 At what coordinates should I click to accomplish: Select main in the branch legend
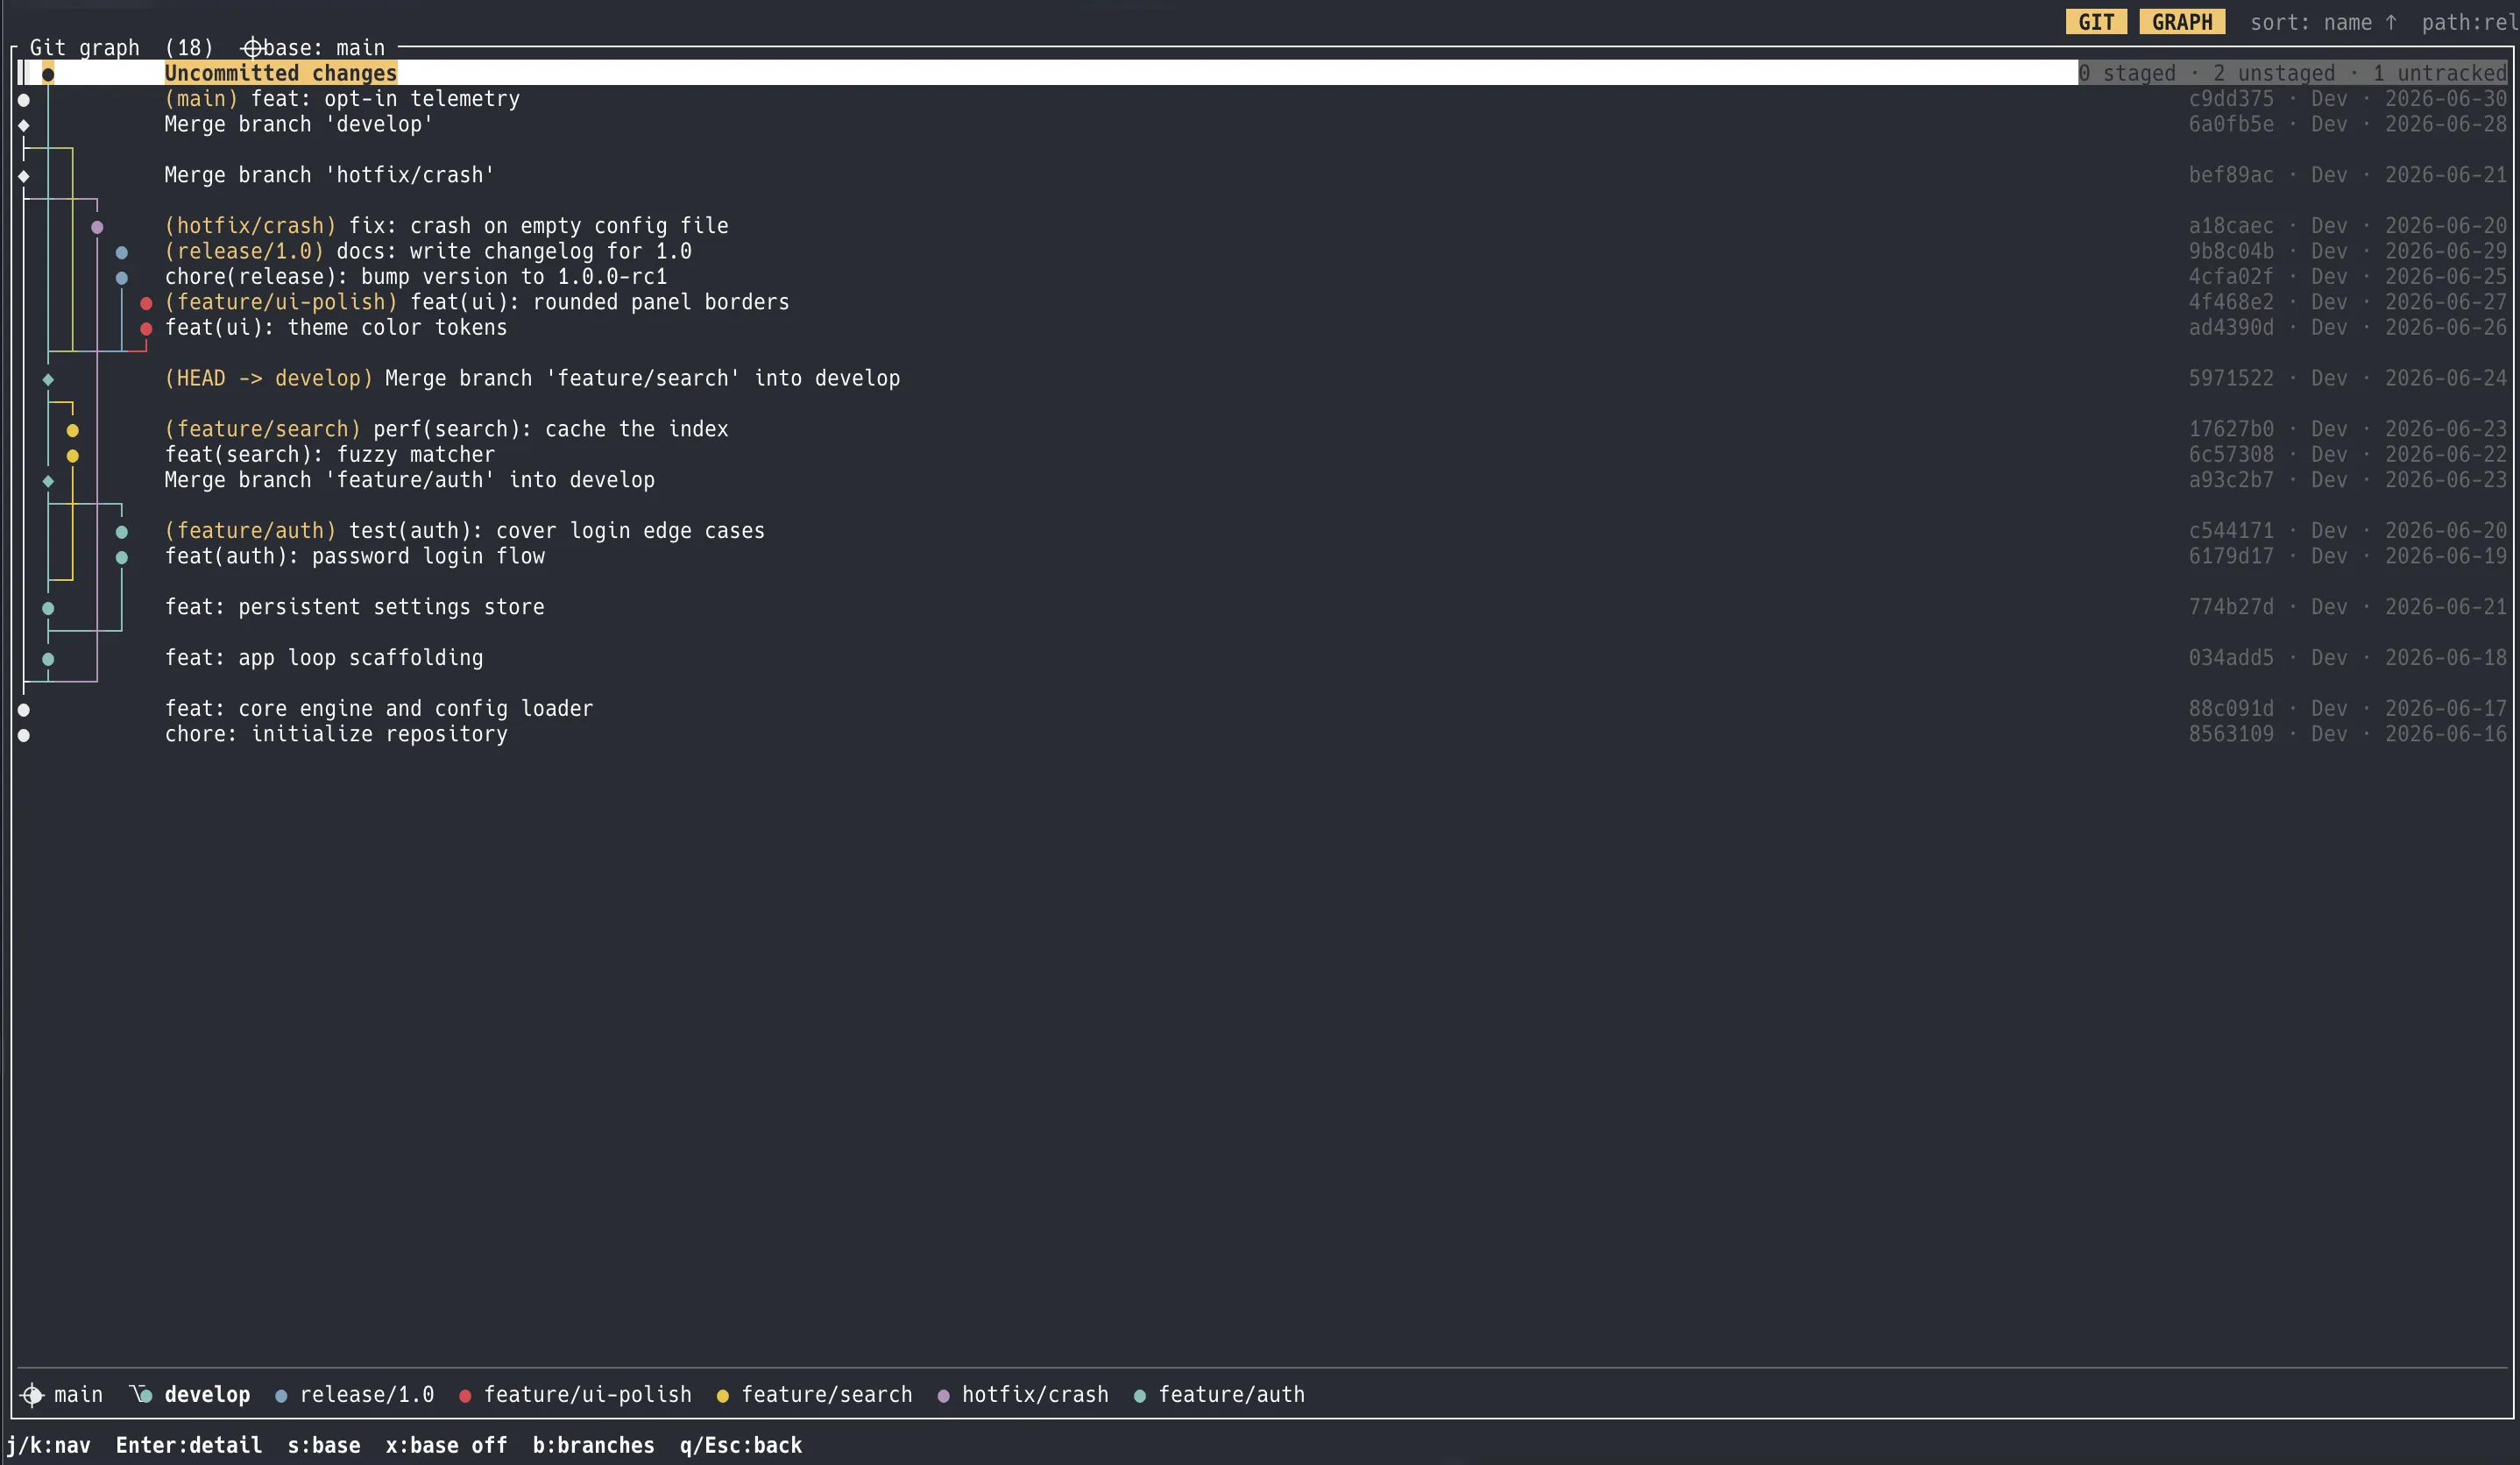(62, 1395)
